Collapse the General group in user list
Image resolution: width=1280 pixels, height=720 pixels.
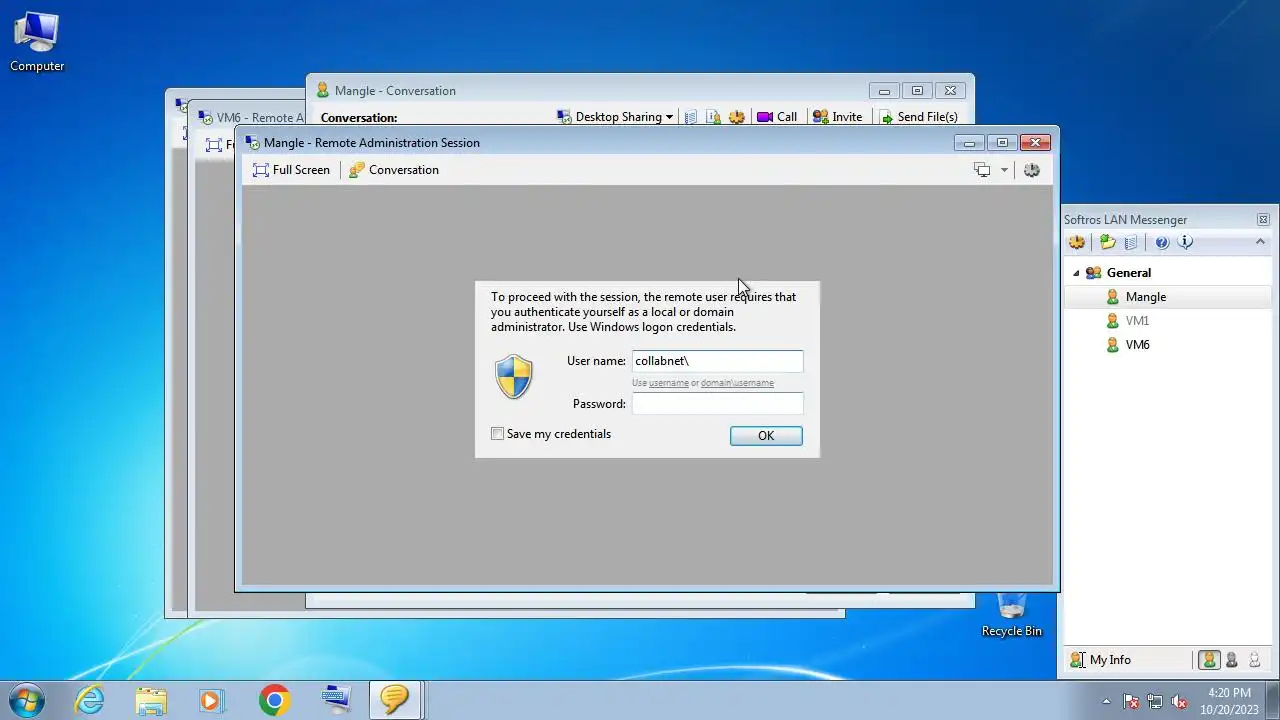click(1076, 273)
